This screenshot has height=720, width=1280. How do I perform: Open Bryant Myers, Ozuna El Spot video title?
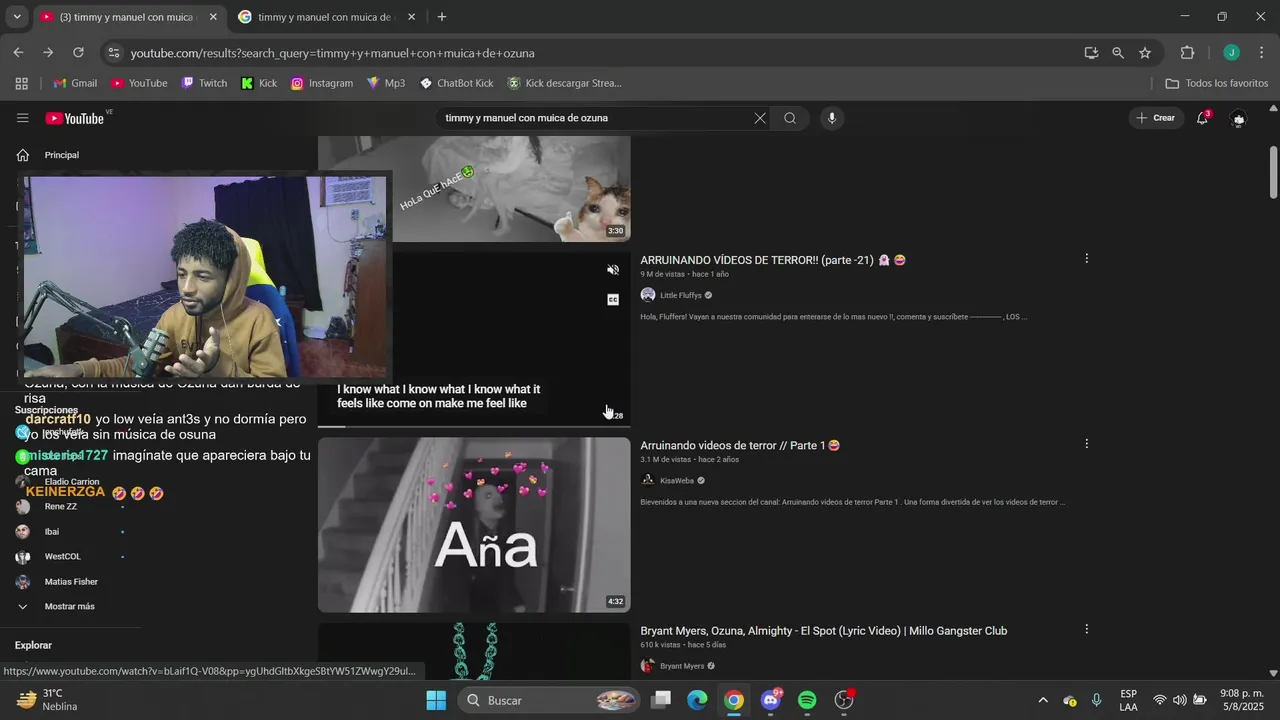click(x=823, y=631)
